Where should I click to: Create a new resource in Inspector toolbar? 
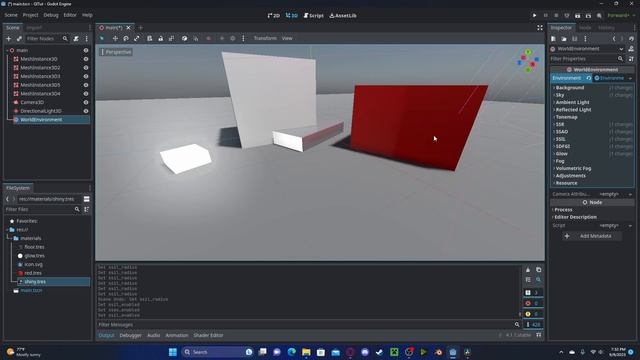tap(553, 39)
